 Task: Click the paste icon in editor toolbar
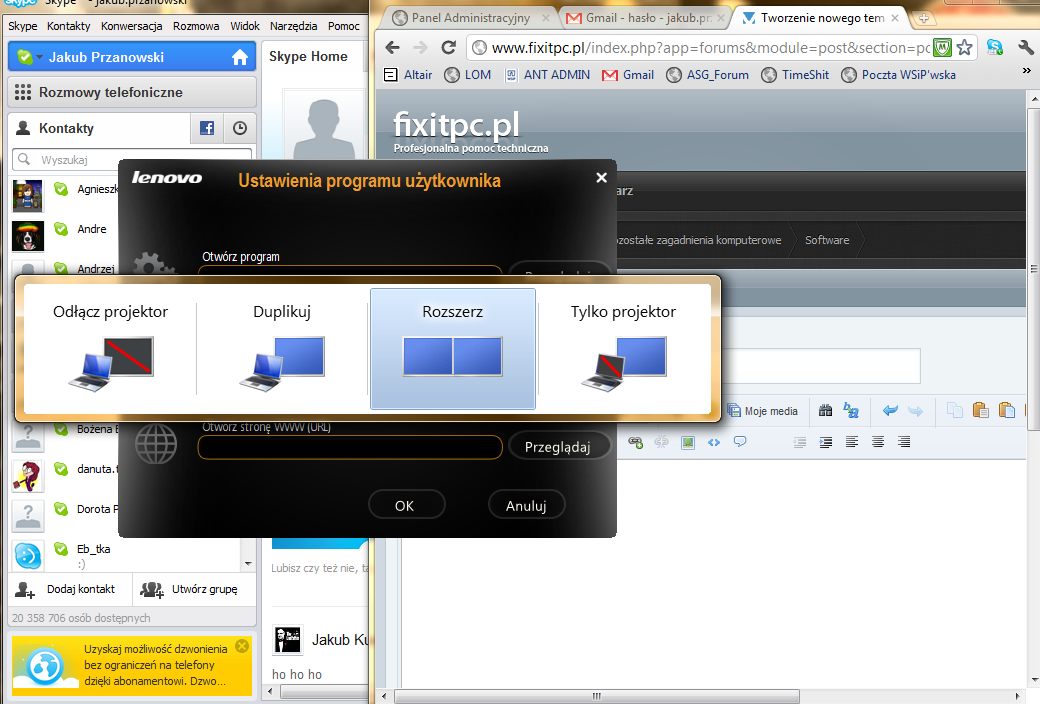point(980,411)
